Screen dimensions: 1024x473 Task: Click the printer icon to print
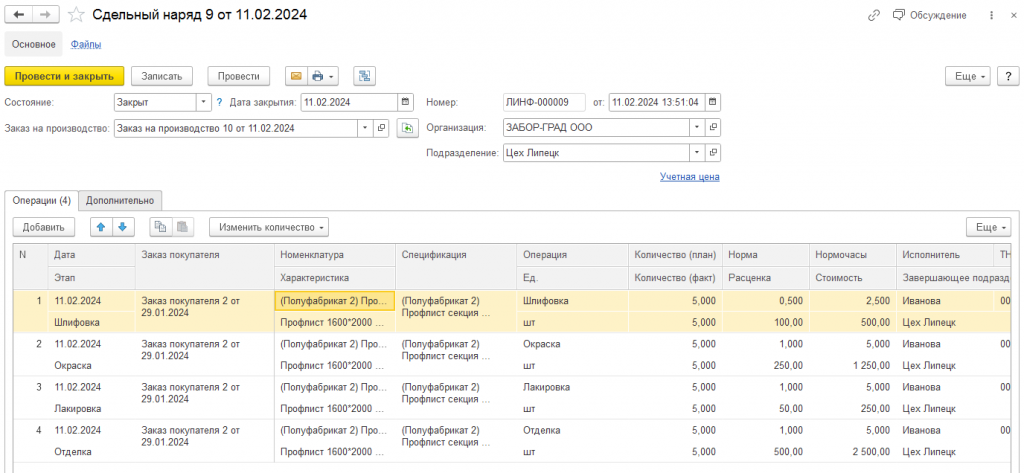pyautogui.click(x=317, y=76)
